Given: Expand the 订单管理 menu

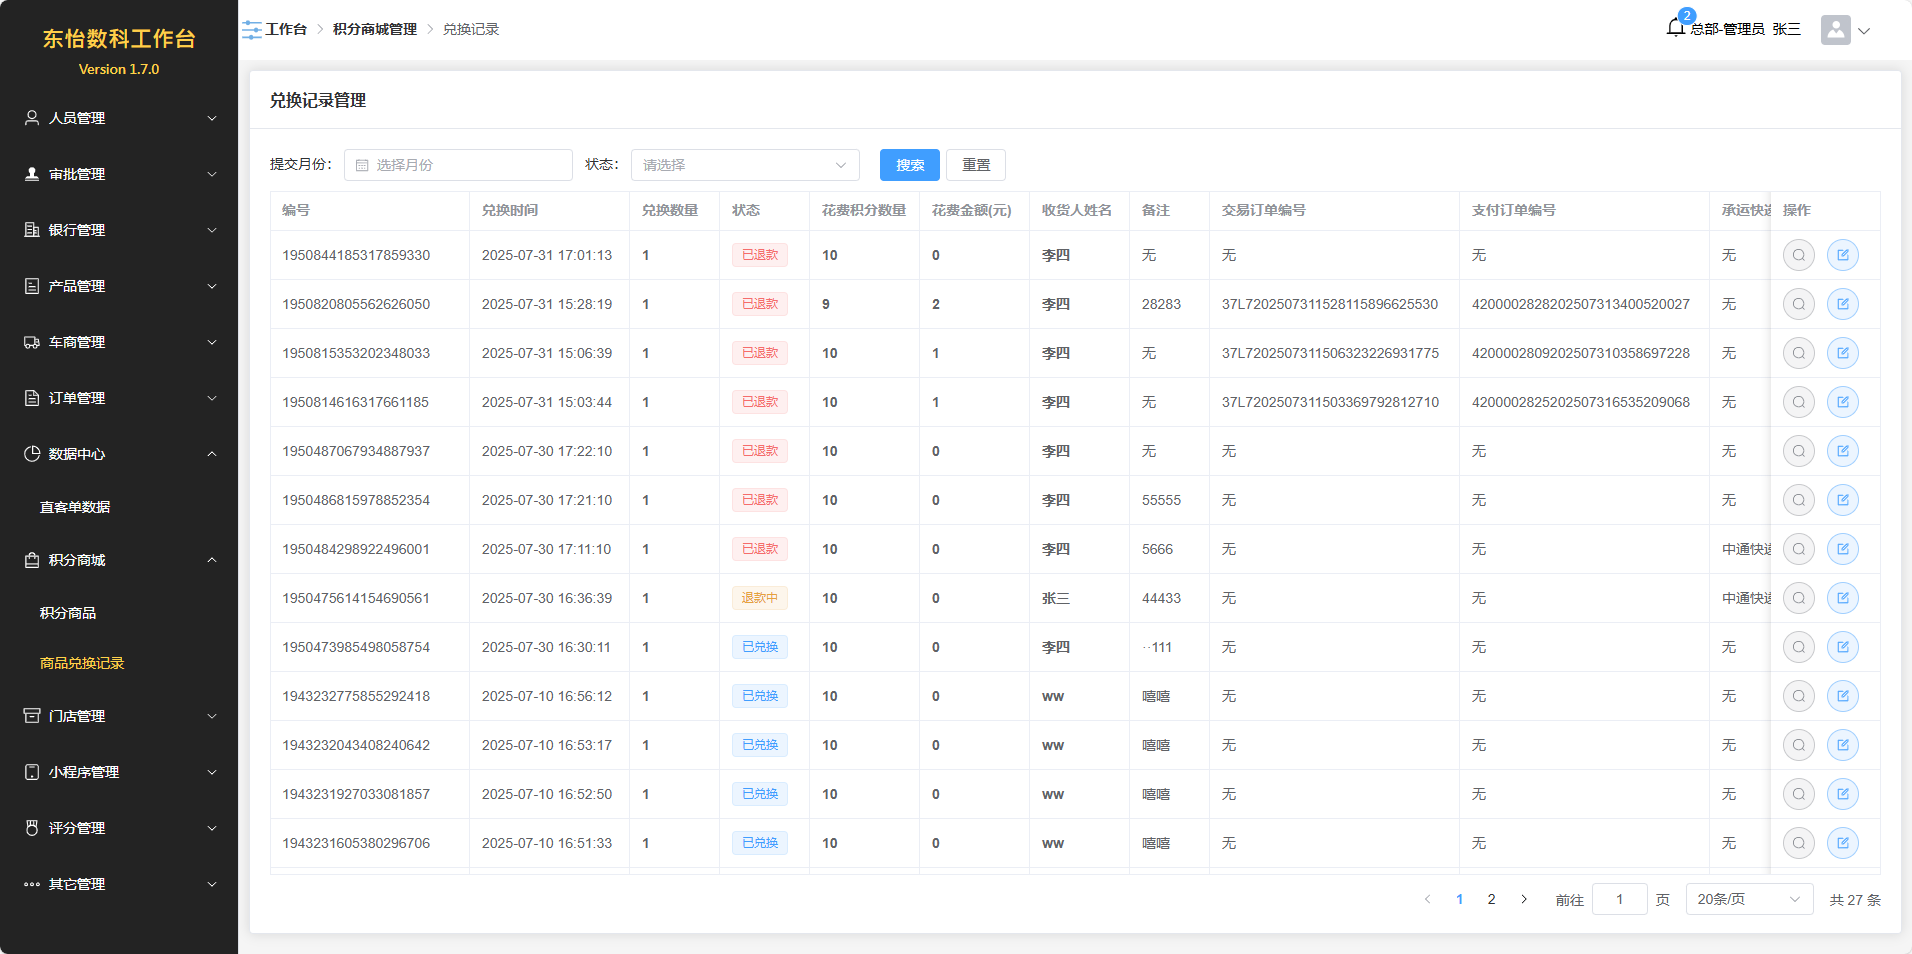Looking at the screenshot, I should tap(119, 398).
